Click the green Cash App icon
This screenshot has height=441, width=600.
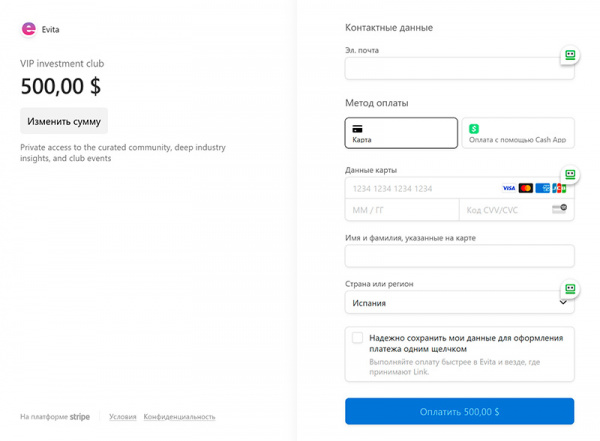pyautogui.click(x=474, y=129)
